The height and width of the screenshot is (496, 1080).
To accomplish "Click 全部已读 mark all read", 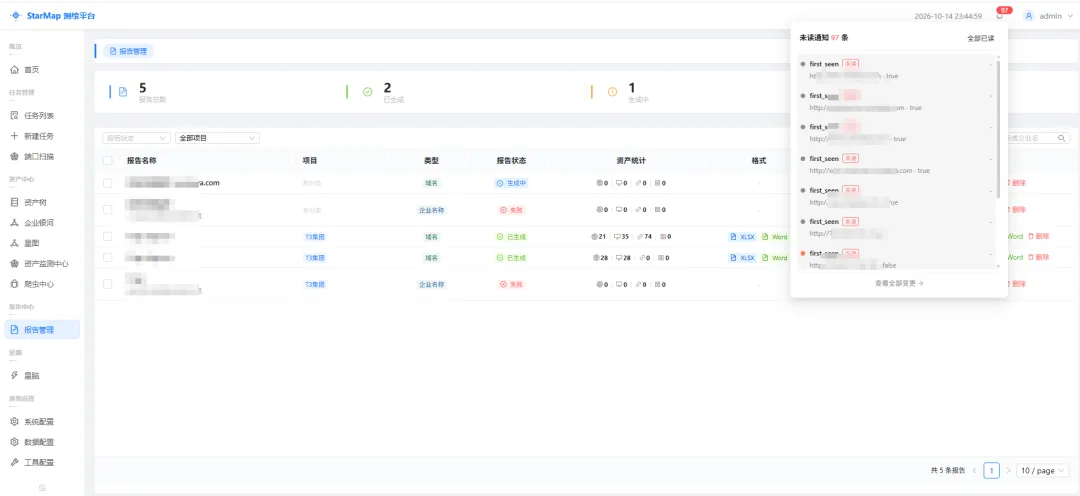I will 981,38.
